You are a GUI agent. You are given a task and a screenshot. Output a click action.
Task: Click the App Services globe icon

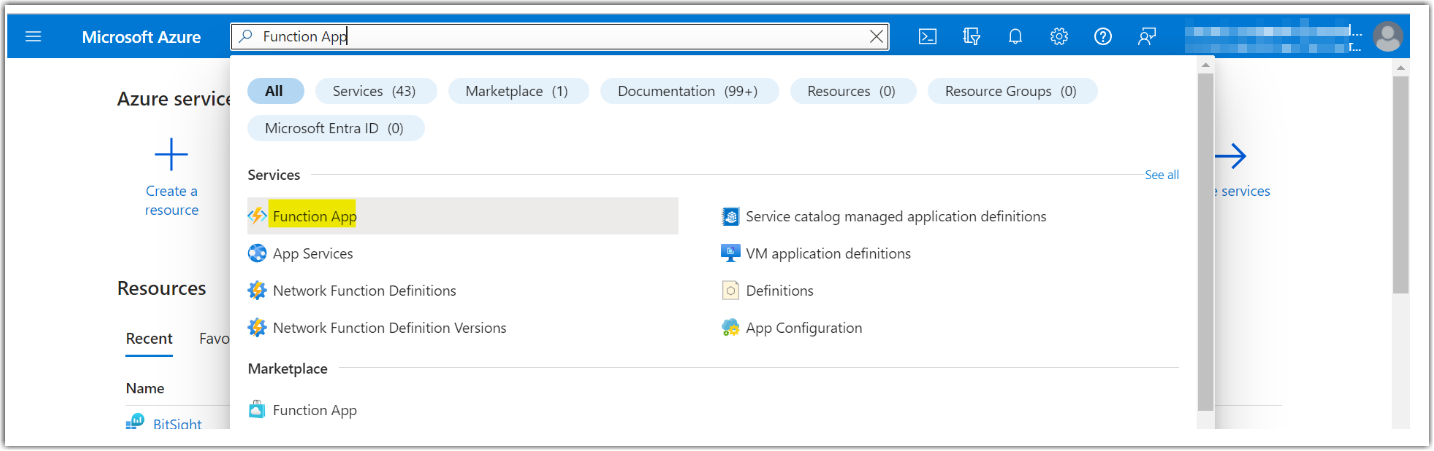(x=257, y=254)
